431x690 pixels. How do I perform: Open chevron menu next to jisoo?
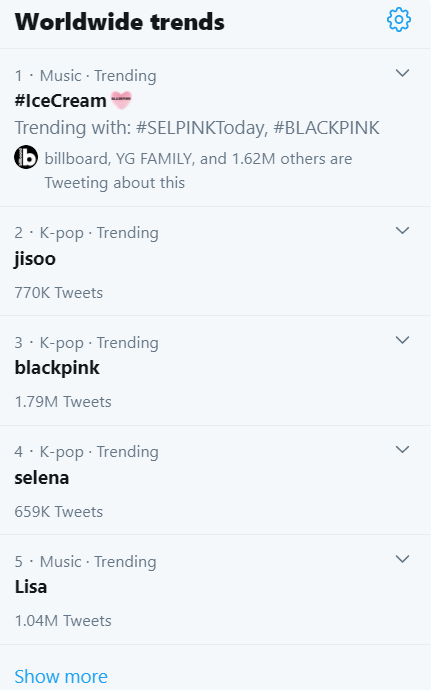pyautogui.click(x=402, y=231)
